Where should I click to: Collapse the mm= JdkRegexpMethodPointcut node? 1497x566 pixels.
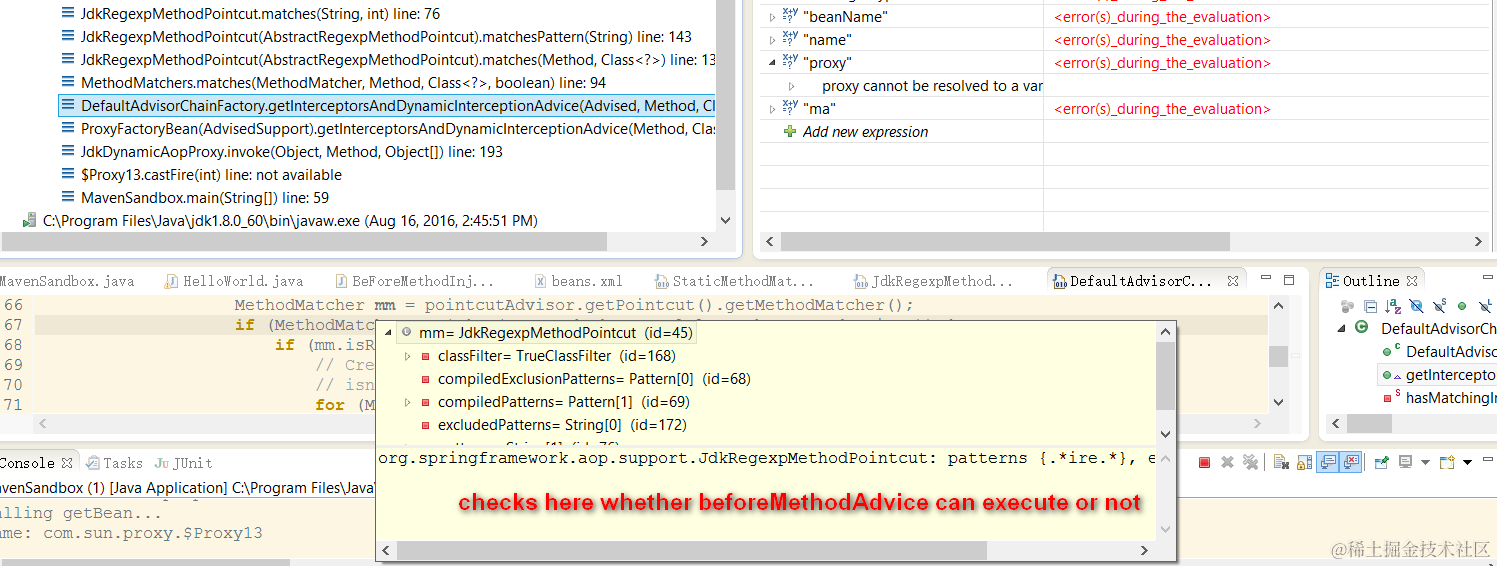[x=388, y=333]
